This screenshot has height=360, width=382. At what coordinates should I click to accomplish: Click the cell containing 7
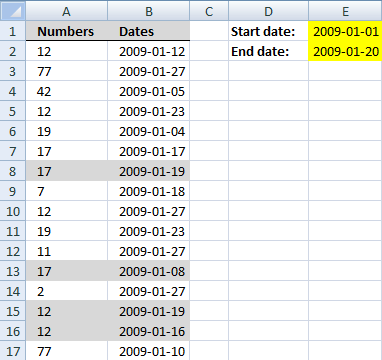click(x=67, y=191)
